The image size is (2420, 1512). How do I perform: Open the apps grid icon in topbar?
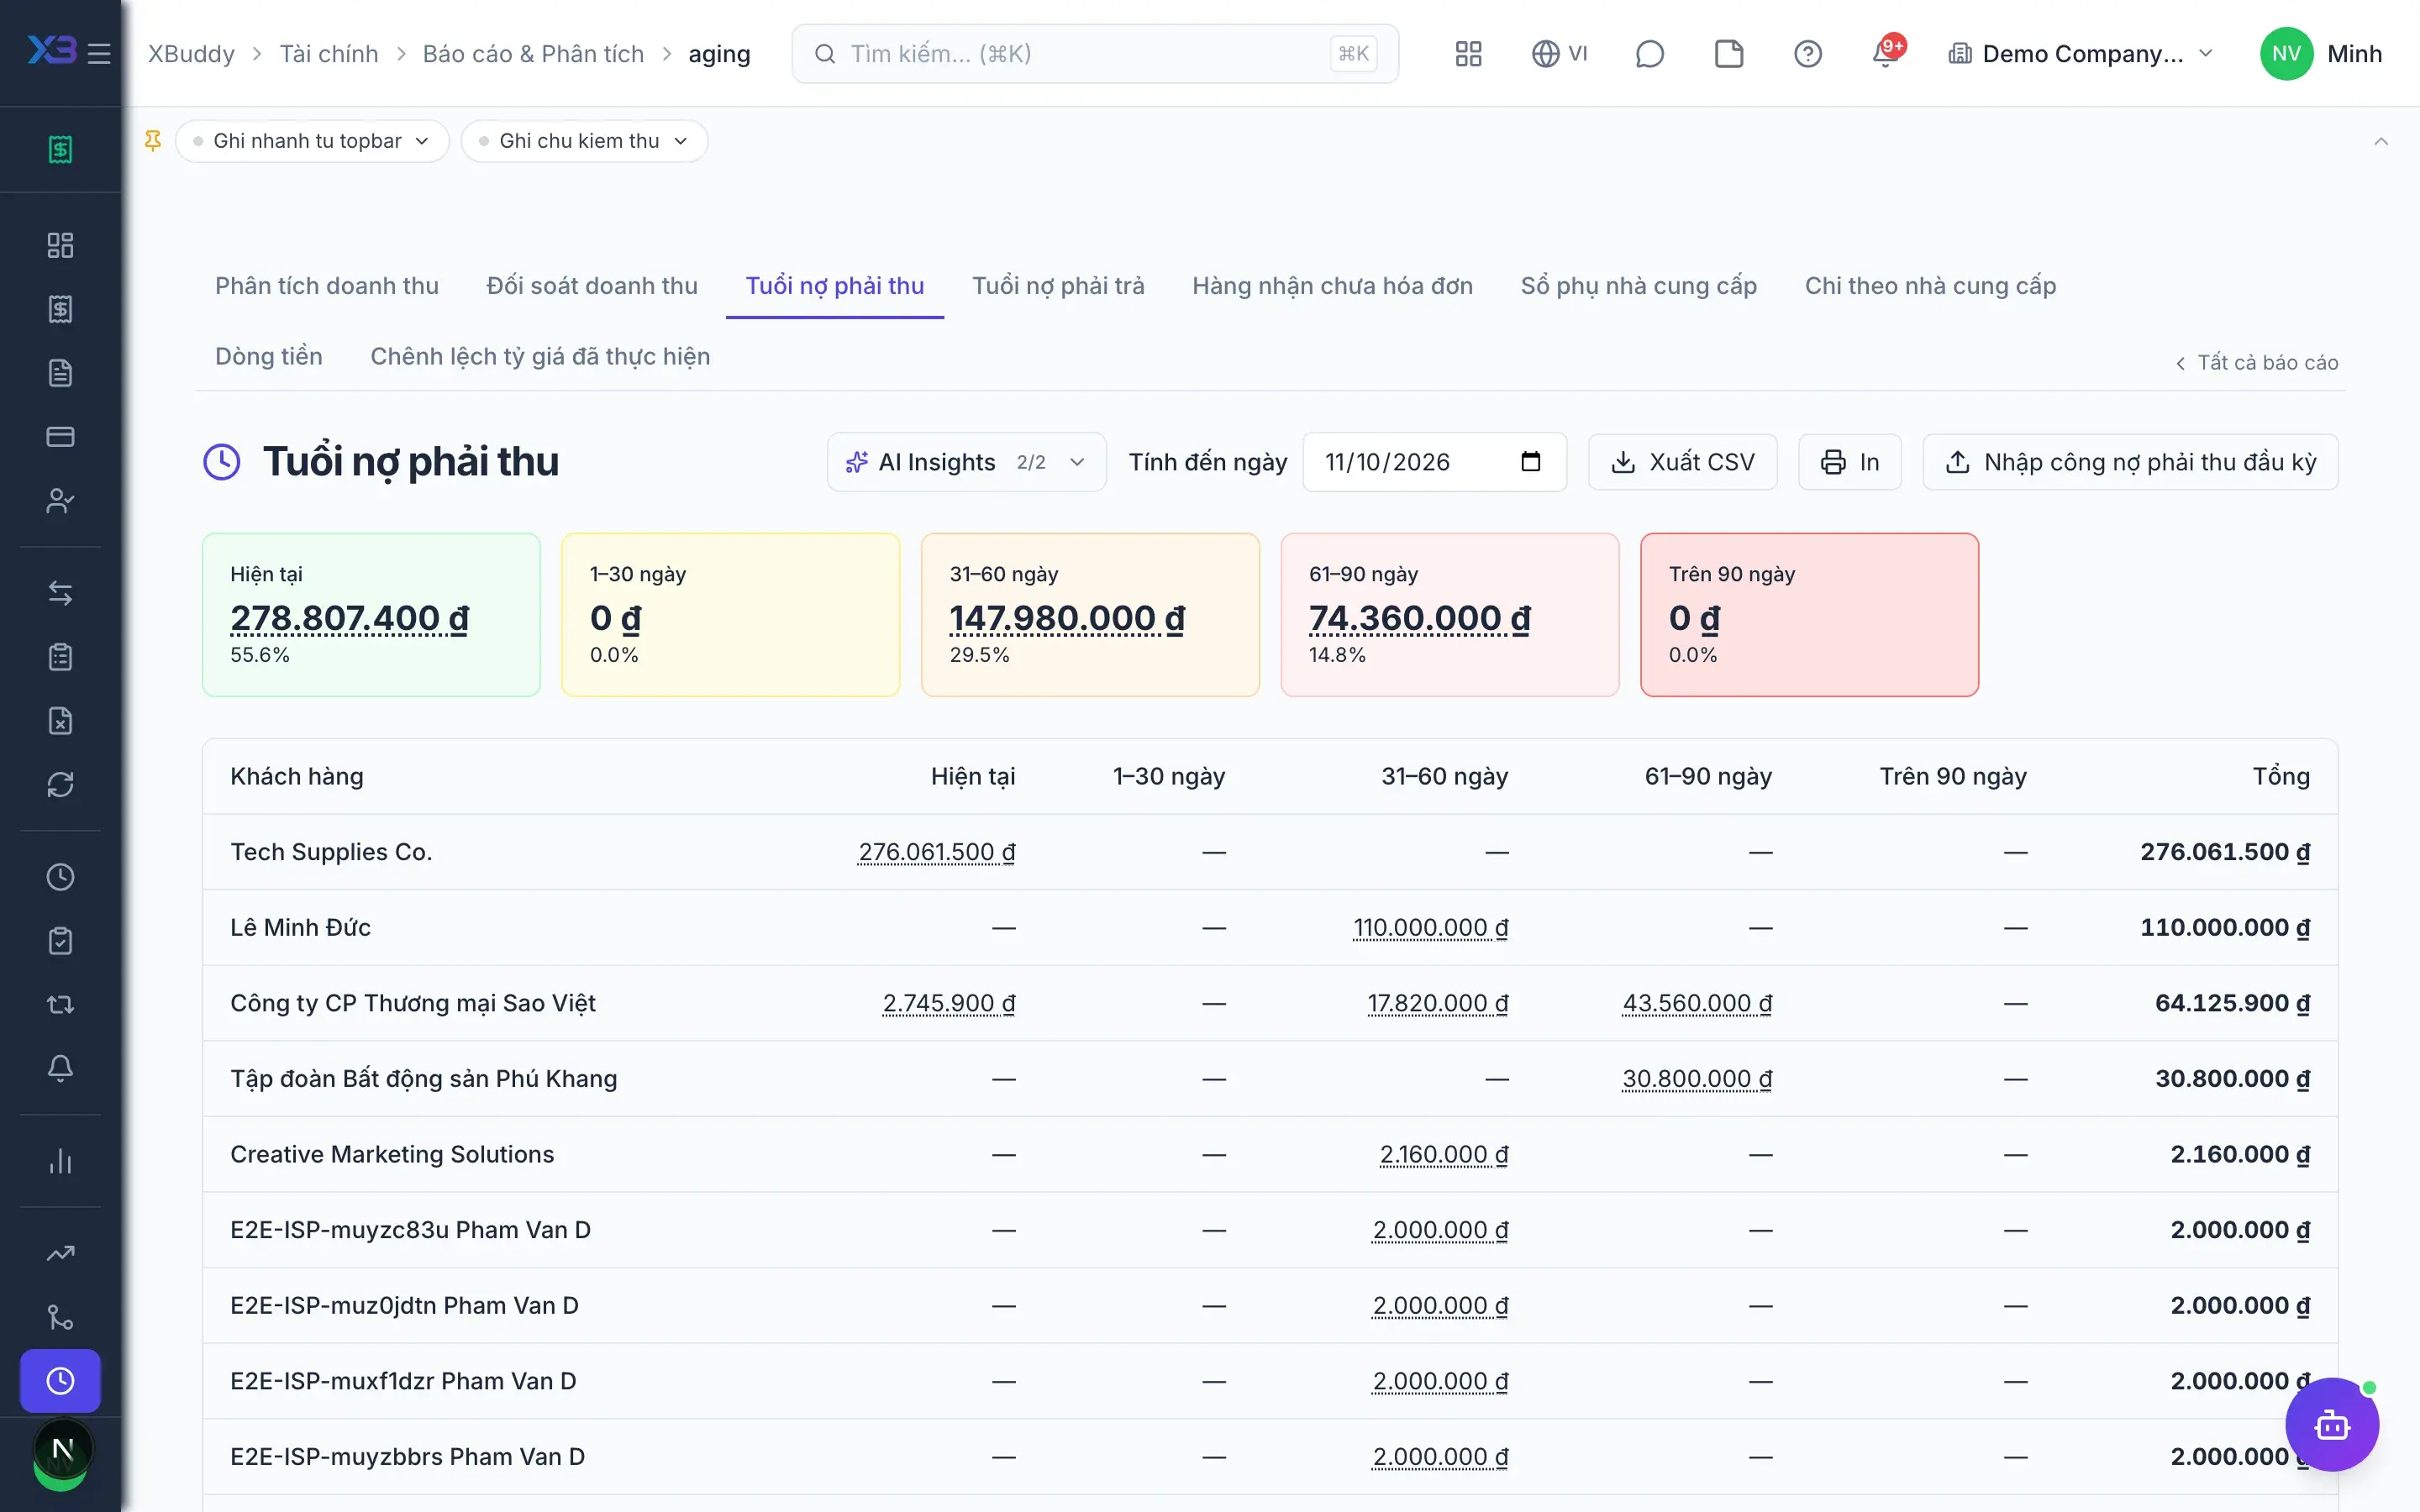pos(1468,54)
